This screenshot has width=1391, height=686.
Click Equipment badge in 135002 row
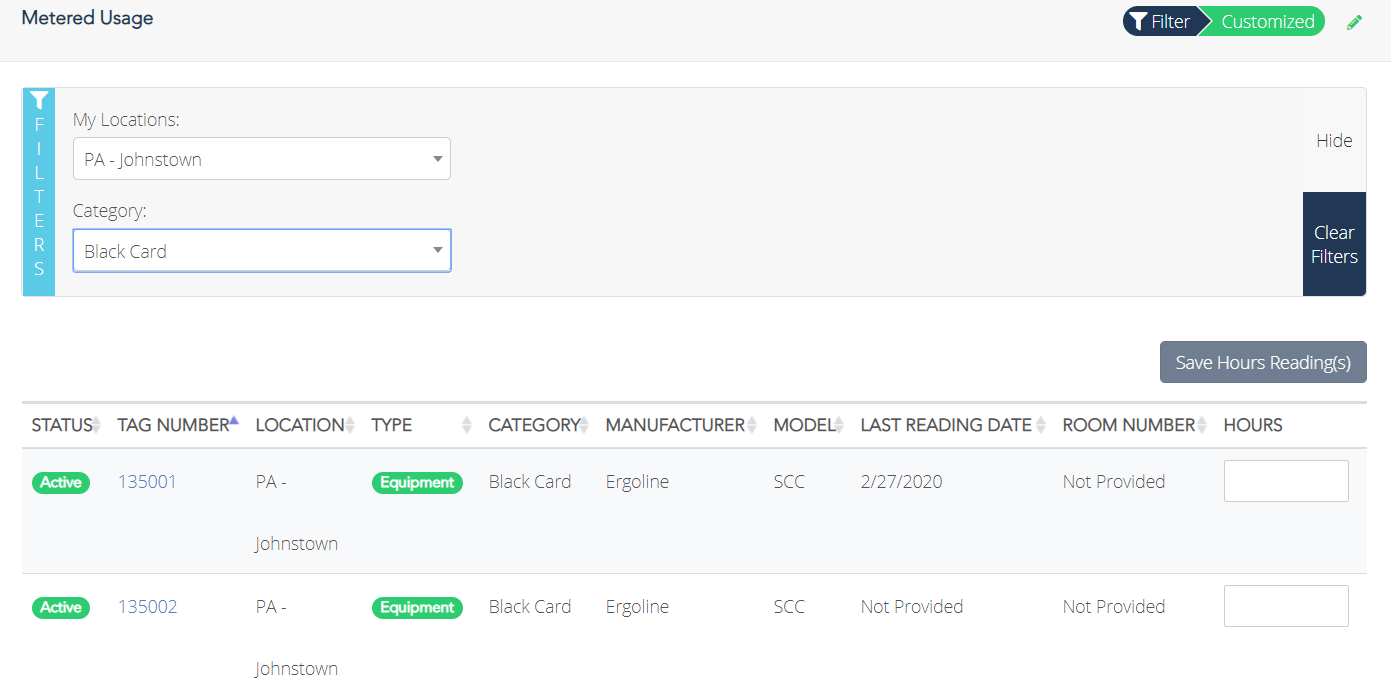(x=417, y=607)
